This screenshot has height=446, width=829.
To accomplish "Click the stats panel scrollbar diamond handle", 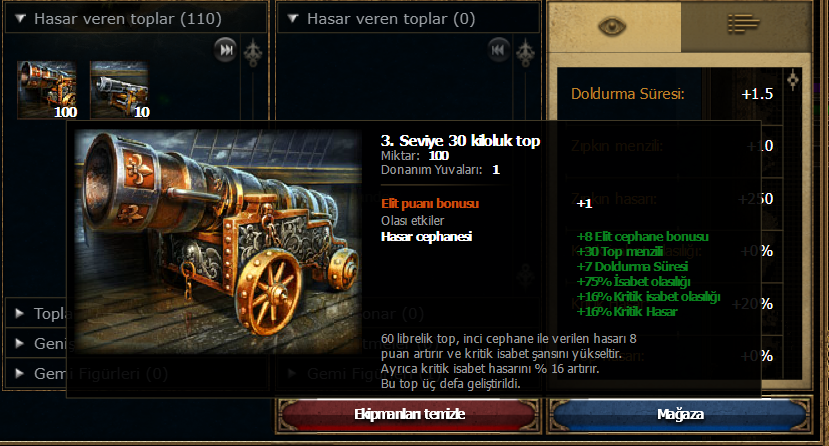I will click(x=793, y=80).
